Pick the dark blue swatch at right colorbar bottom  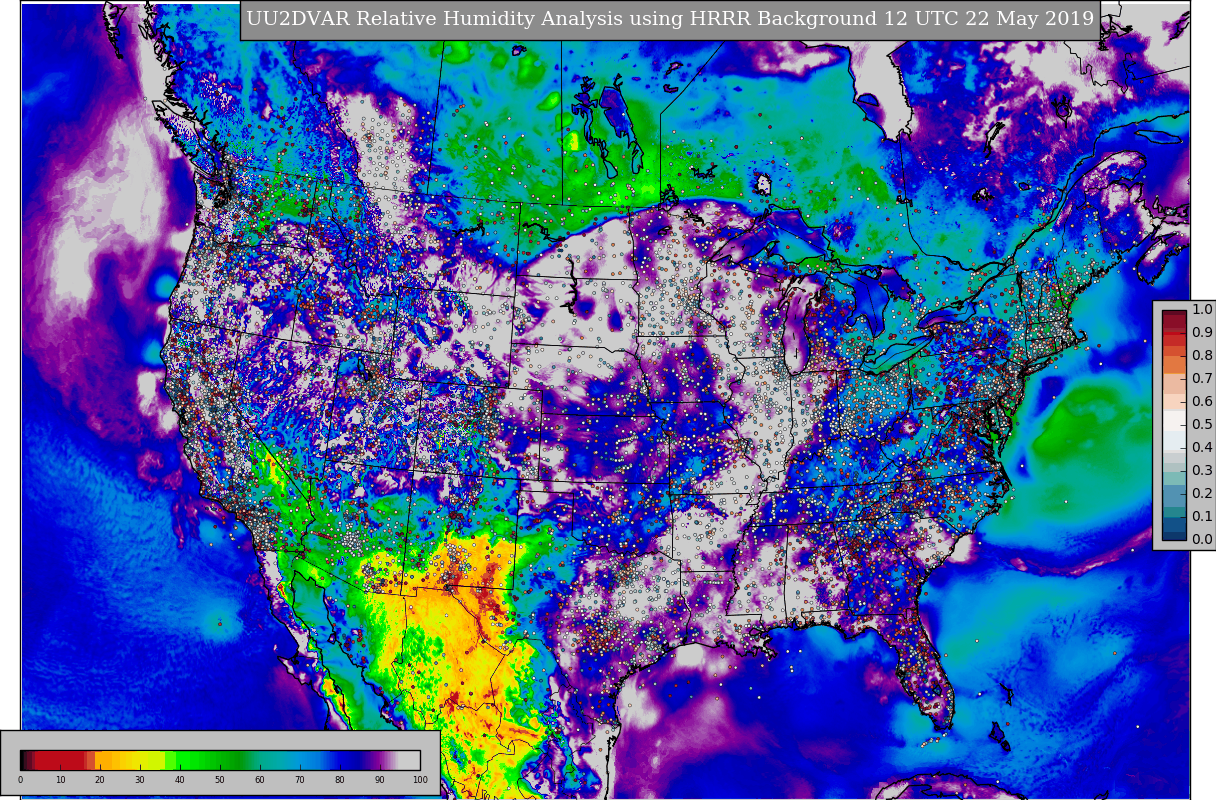point(1174,534)
